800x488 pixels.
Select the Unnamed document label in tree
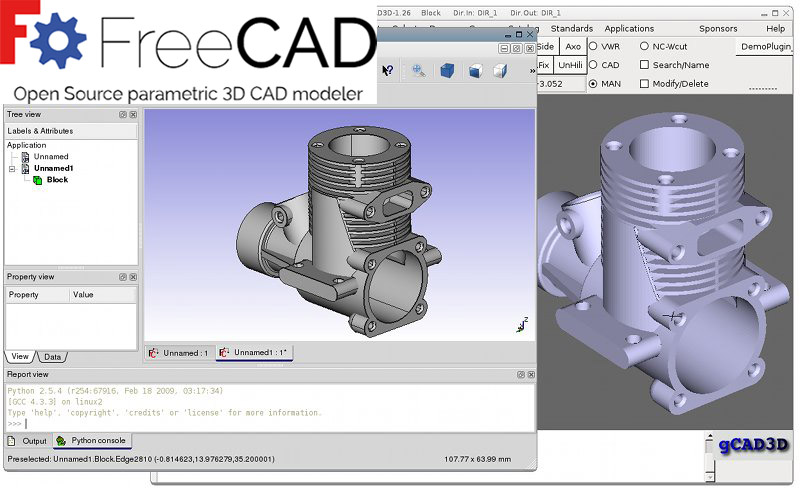tap(51, 157)
